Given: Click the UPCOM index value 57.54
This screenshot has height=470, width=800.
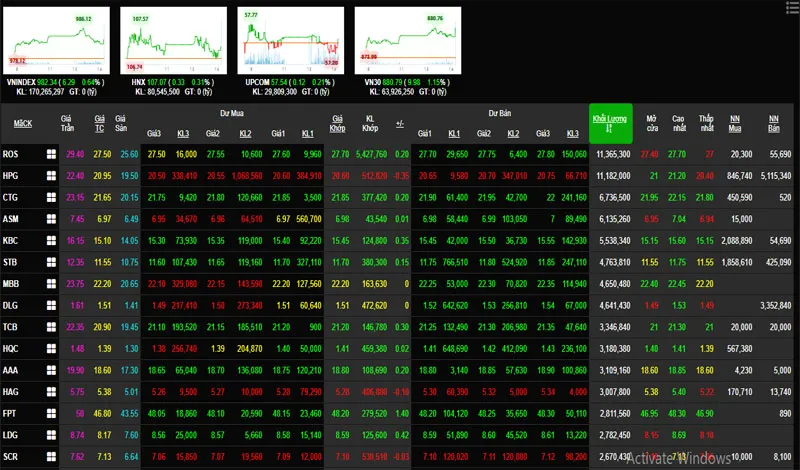Looking at the screenshot, I should 279,82.
